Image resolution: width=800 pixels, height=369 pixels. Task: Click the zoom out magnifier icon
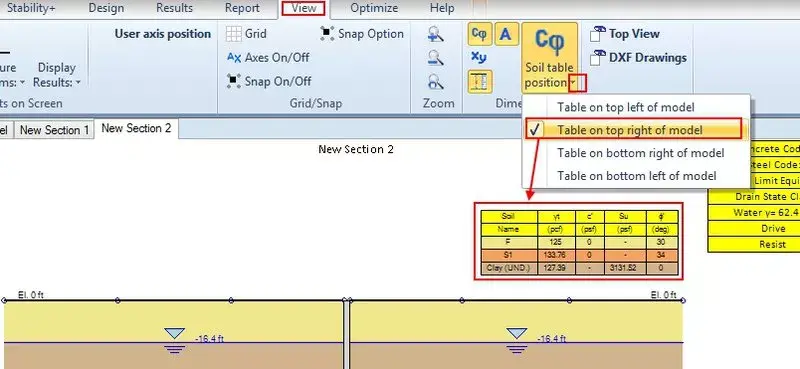(435, 57)
